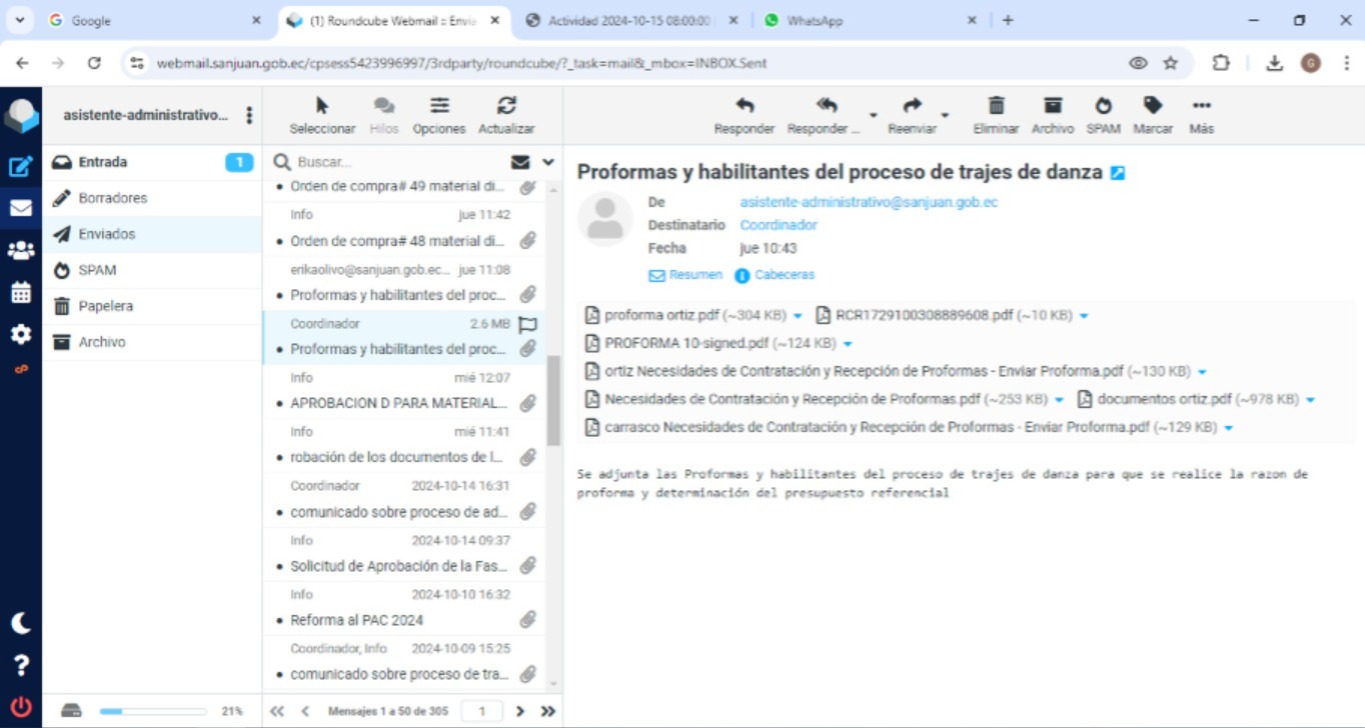Screen dimensions: 1365x728
Task: Mark message as SPAM in toolbar
Action: [x=1103, y=107]
